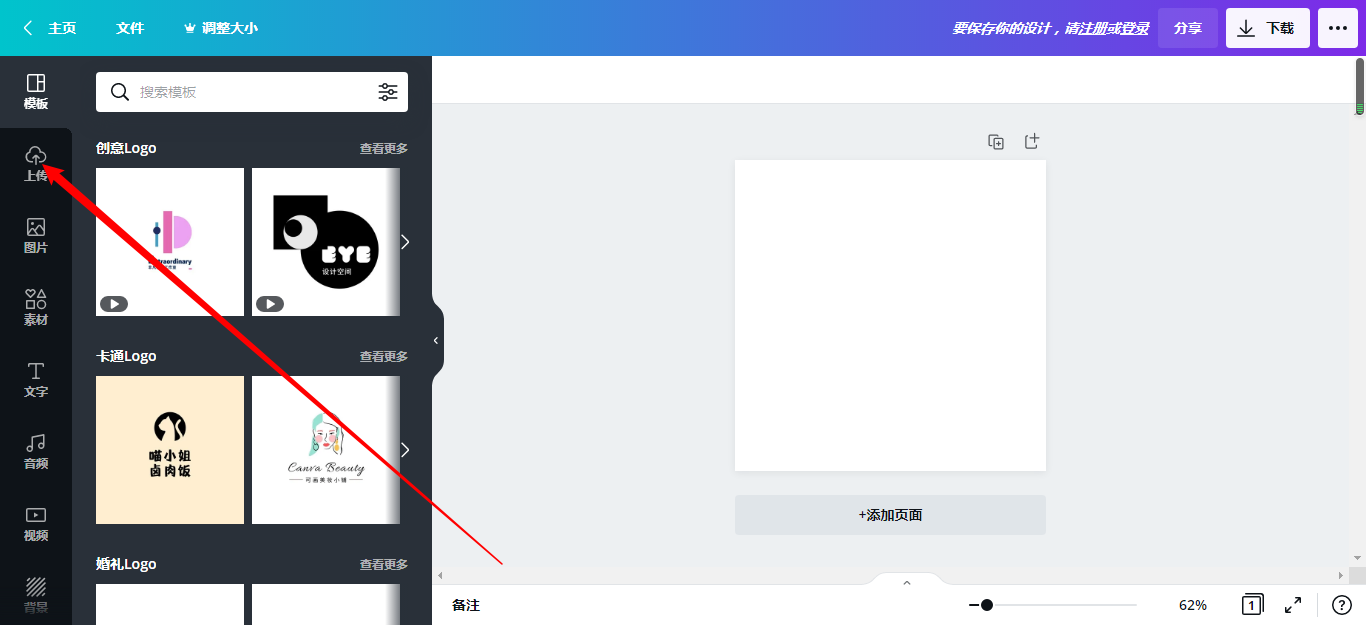View more 创意Logo templates

pyautogui.click(x=384, y=148)
